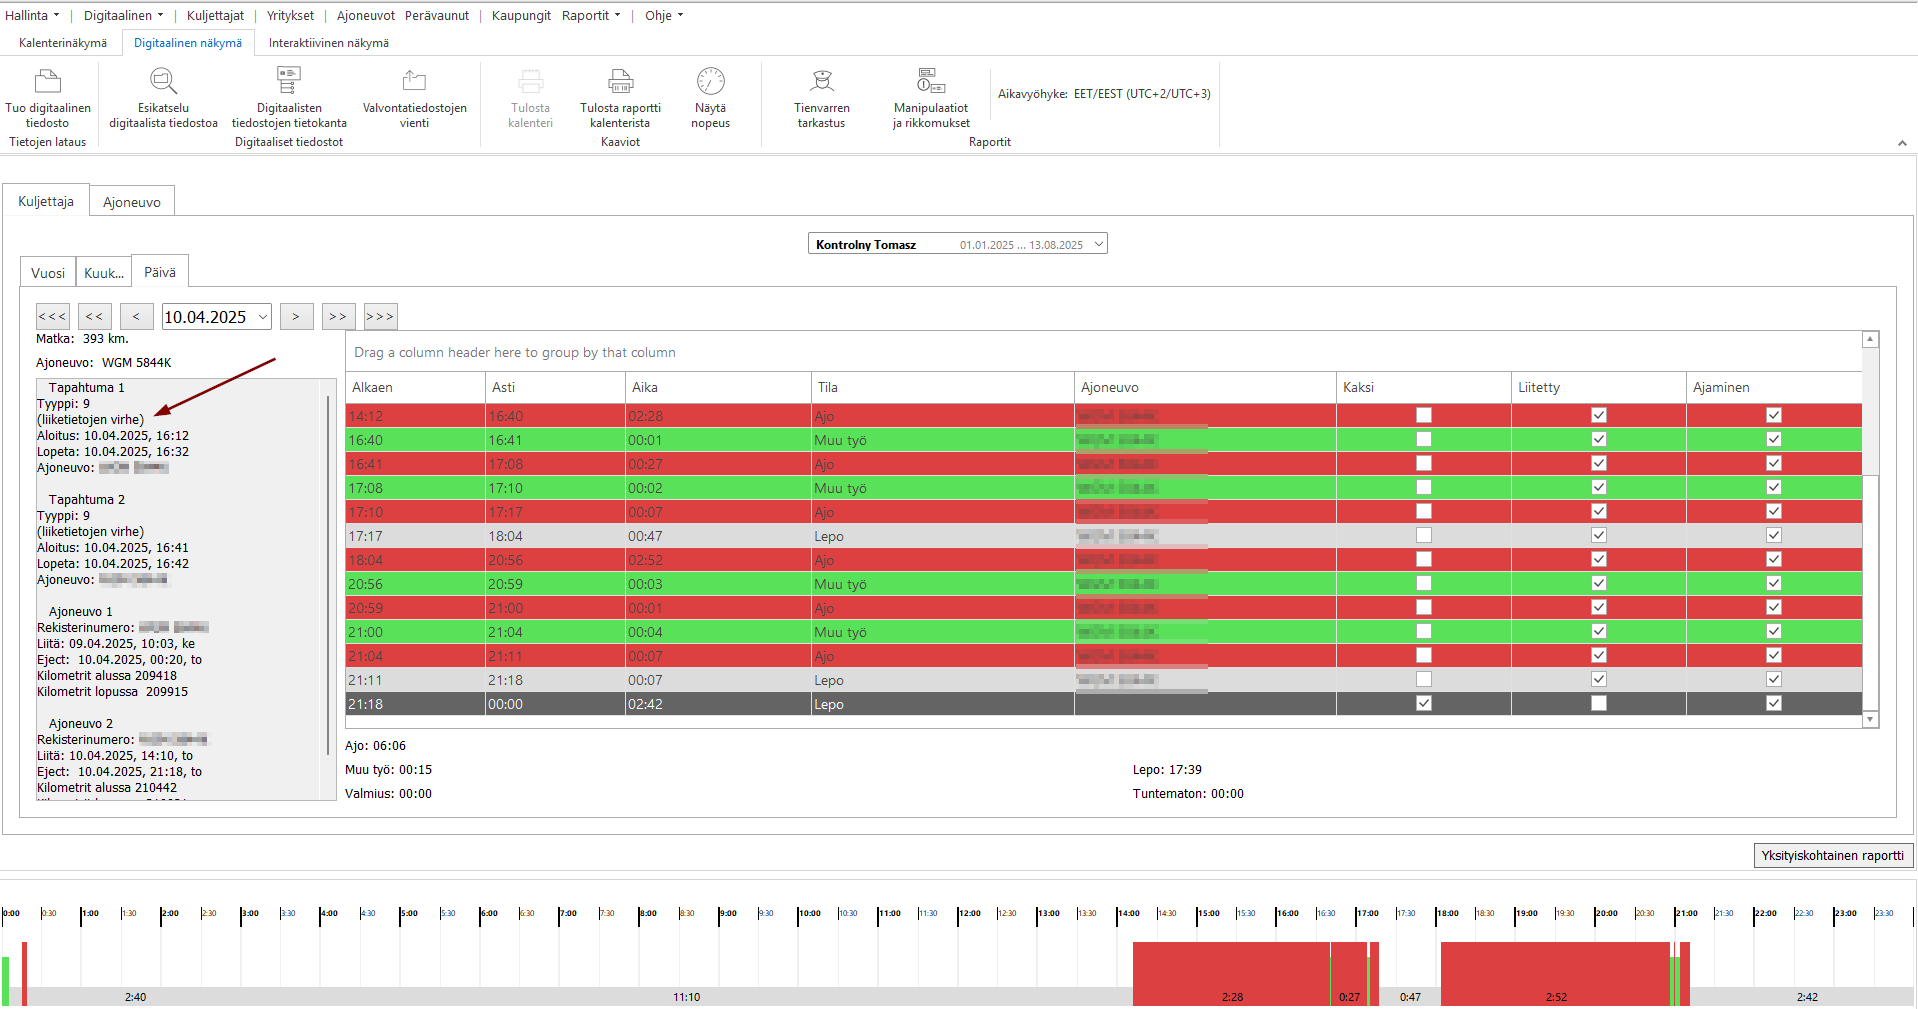Click the Valvontatiedostojen vienti export icon
The width and height of the screenshot is (1918, 1009).
click(x=414, y=81)
